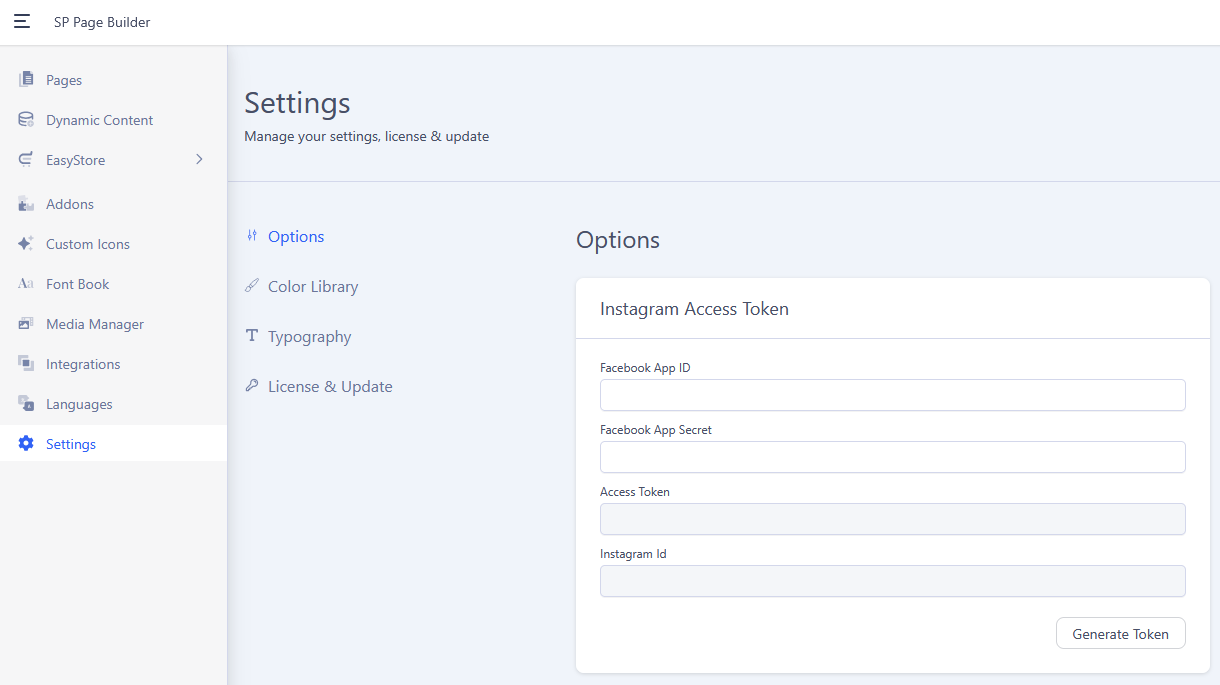Click the EasyStore logo icon

pyautogui.click(x=26, y=160)
